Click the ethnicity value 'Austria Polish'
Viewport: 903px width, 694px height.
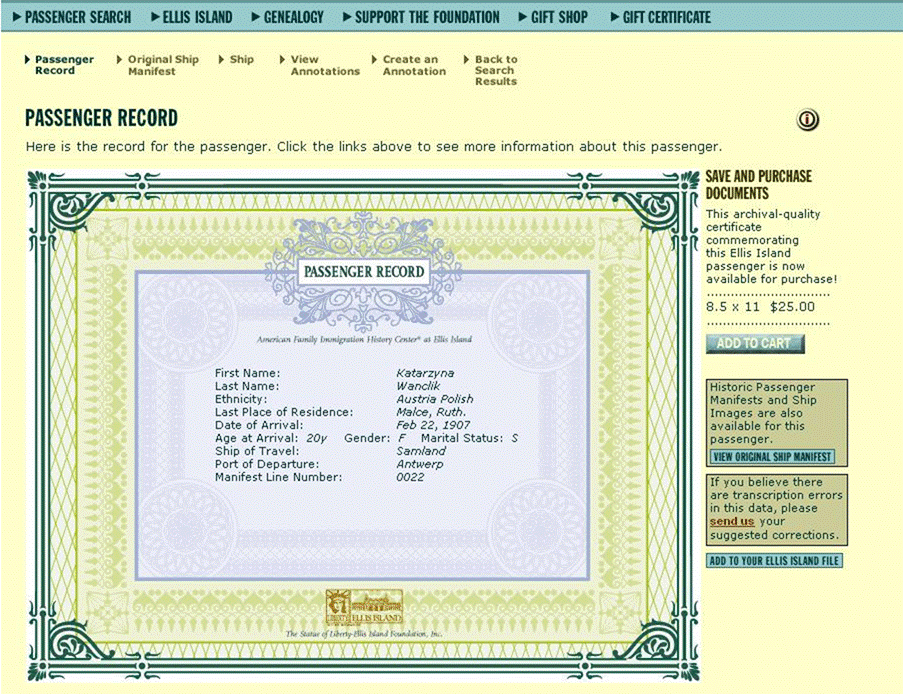coord(435,399)
